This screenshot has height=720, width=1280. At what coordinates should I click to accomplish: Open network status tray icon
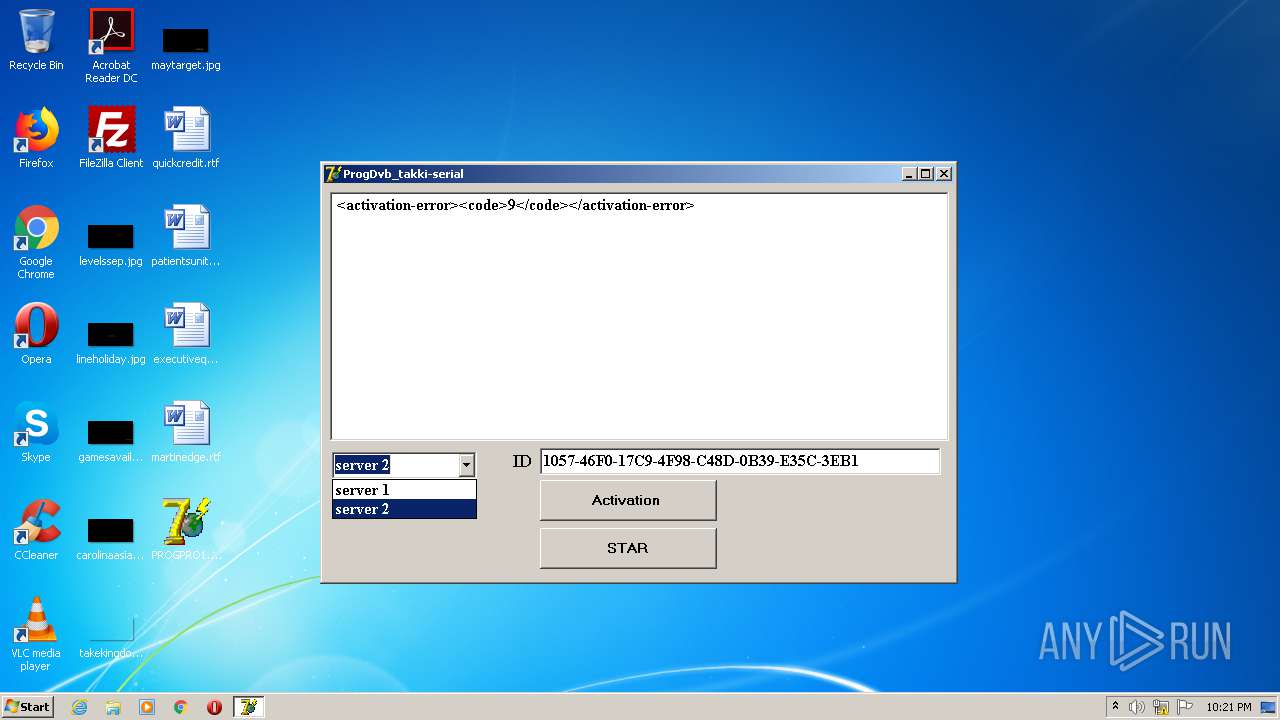(x=1161, y=707)
